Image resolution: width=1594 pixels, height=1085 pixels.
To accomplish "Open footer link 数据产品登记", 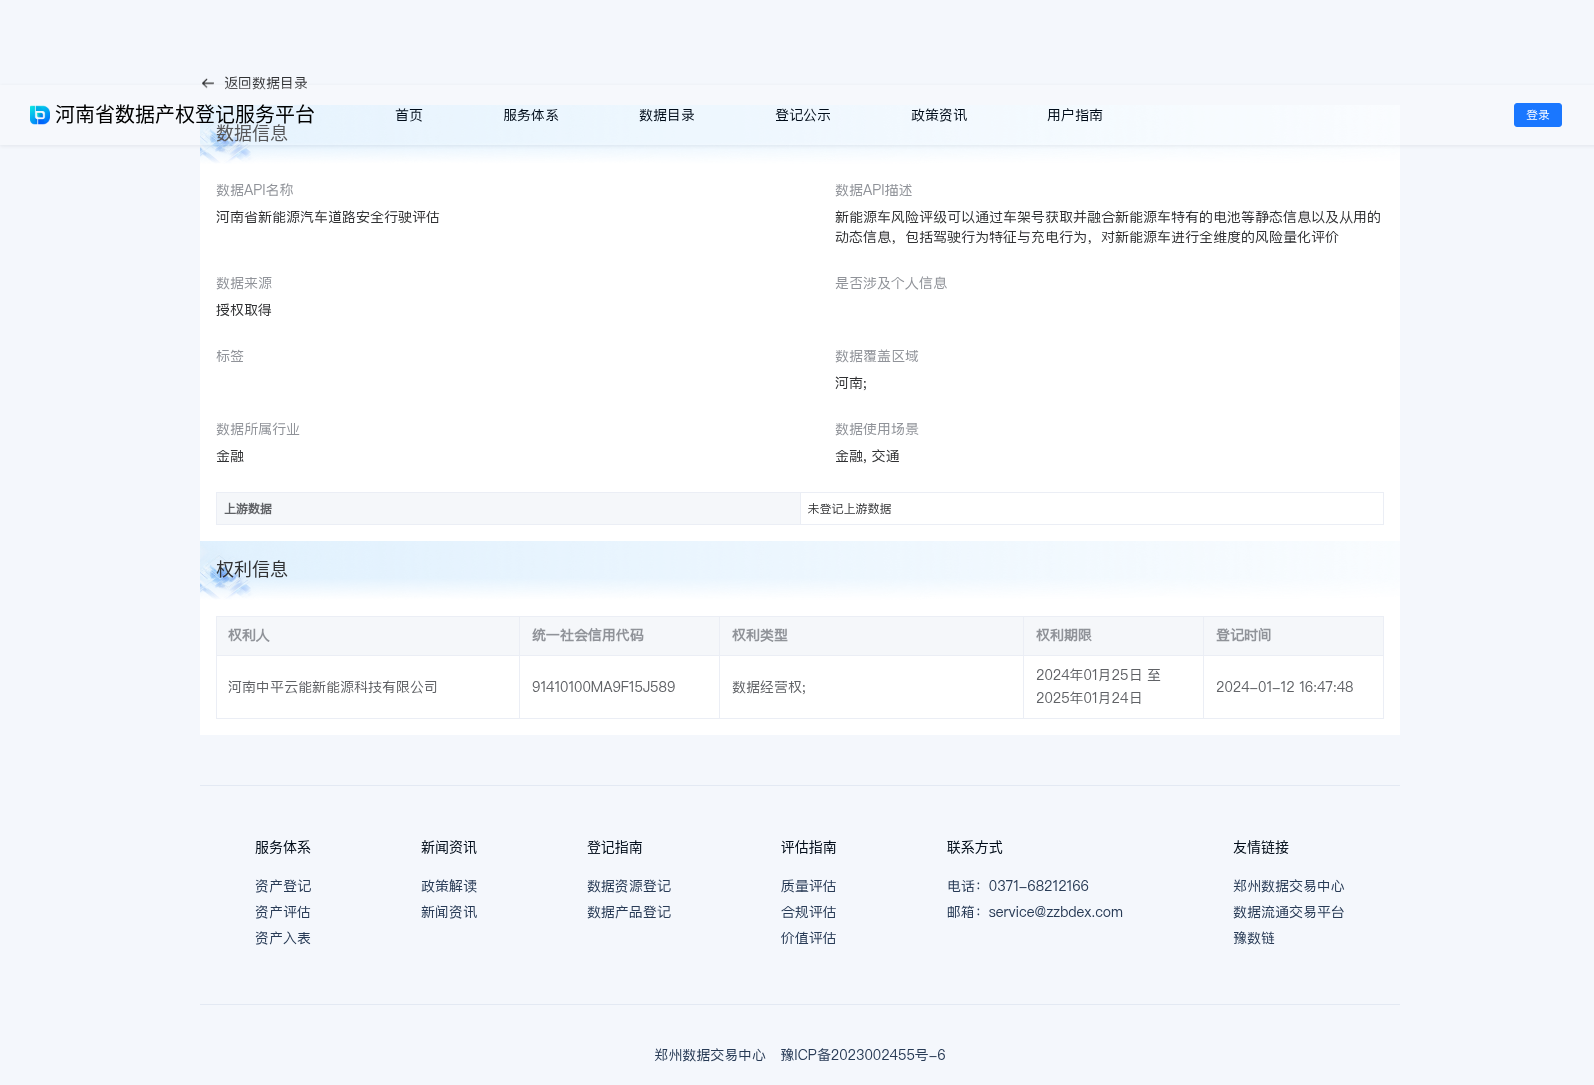I will coord(629,912).
